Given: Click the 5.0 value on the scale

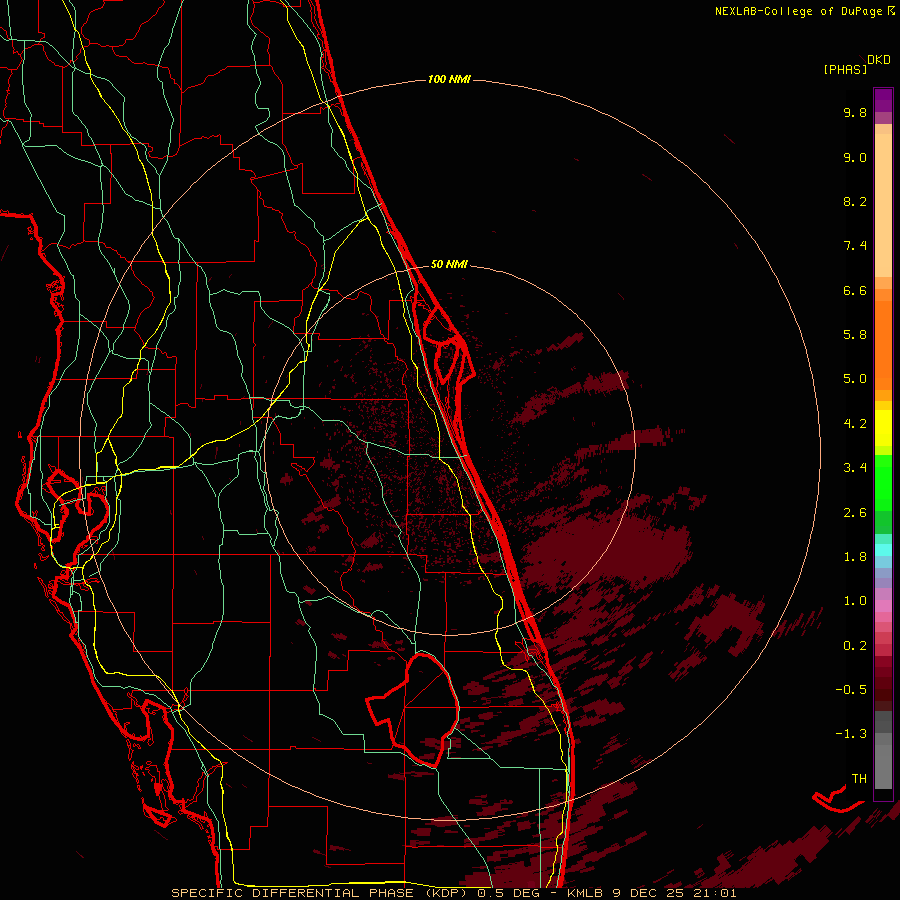Looking at the screenshot, I should [855, 379].
